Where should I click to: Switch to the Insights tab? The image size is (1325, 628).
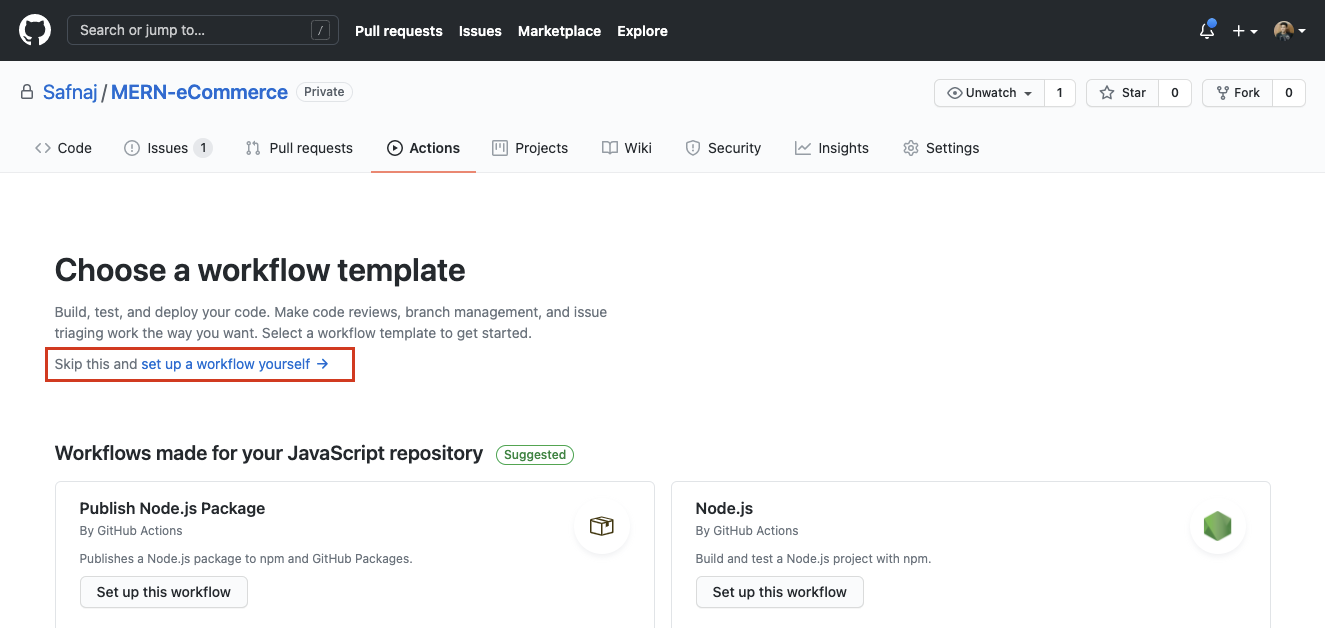pyautogui.click(x=832, y=148)
